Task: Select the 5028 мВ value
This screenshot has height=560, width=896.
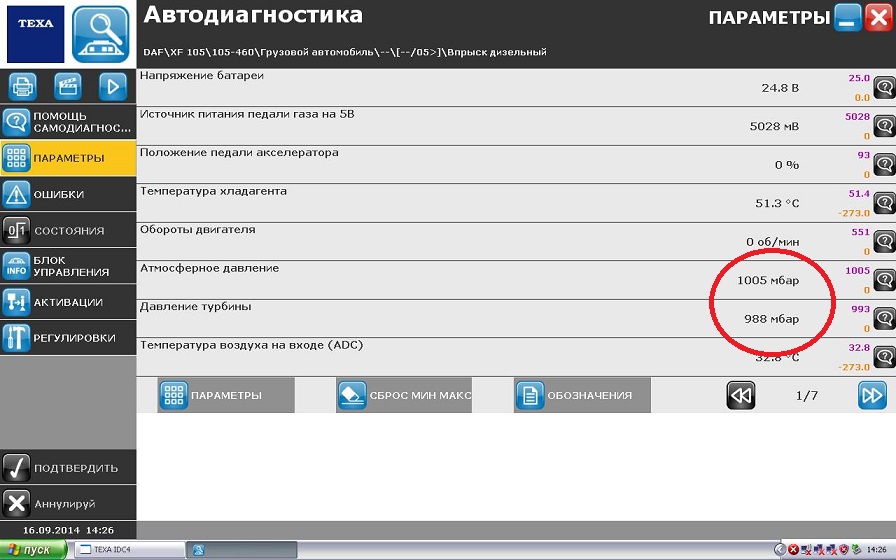Action: 774,126
